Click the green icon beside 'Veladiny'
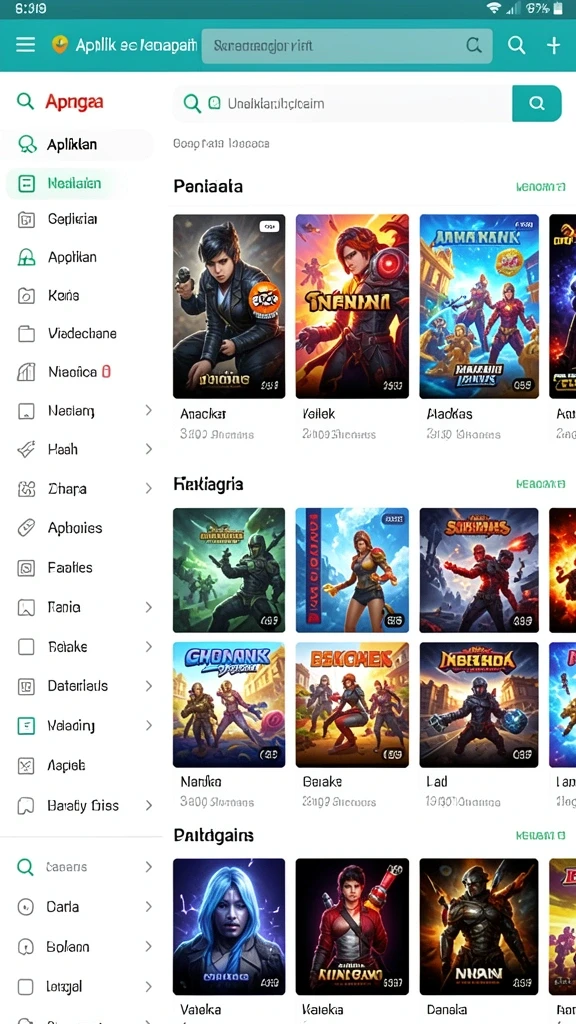This screenshot has height=1024, width=576. [x=25, y=726]
